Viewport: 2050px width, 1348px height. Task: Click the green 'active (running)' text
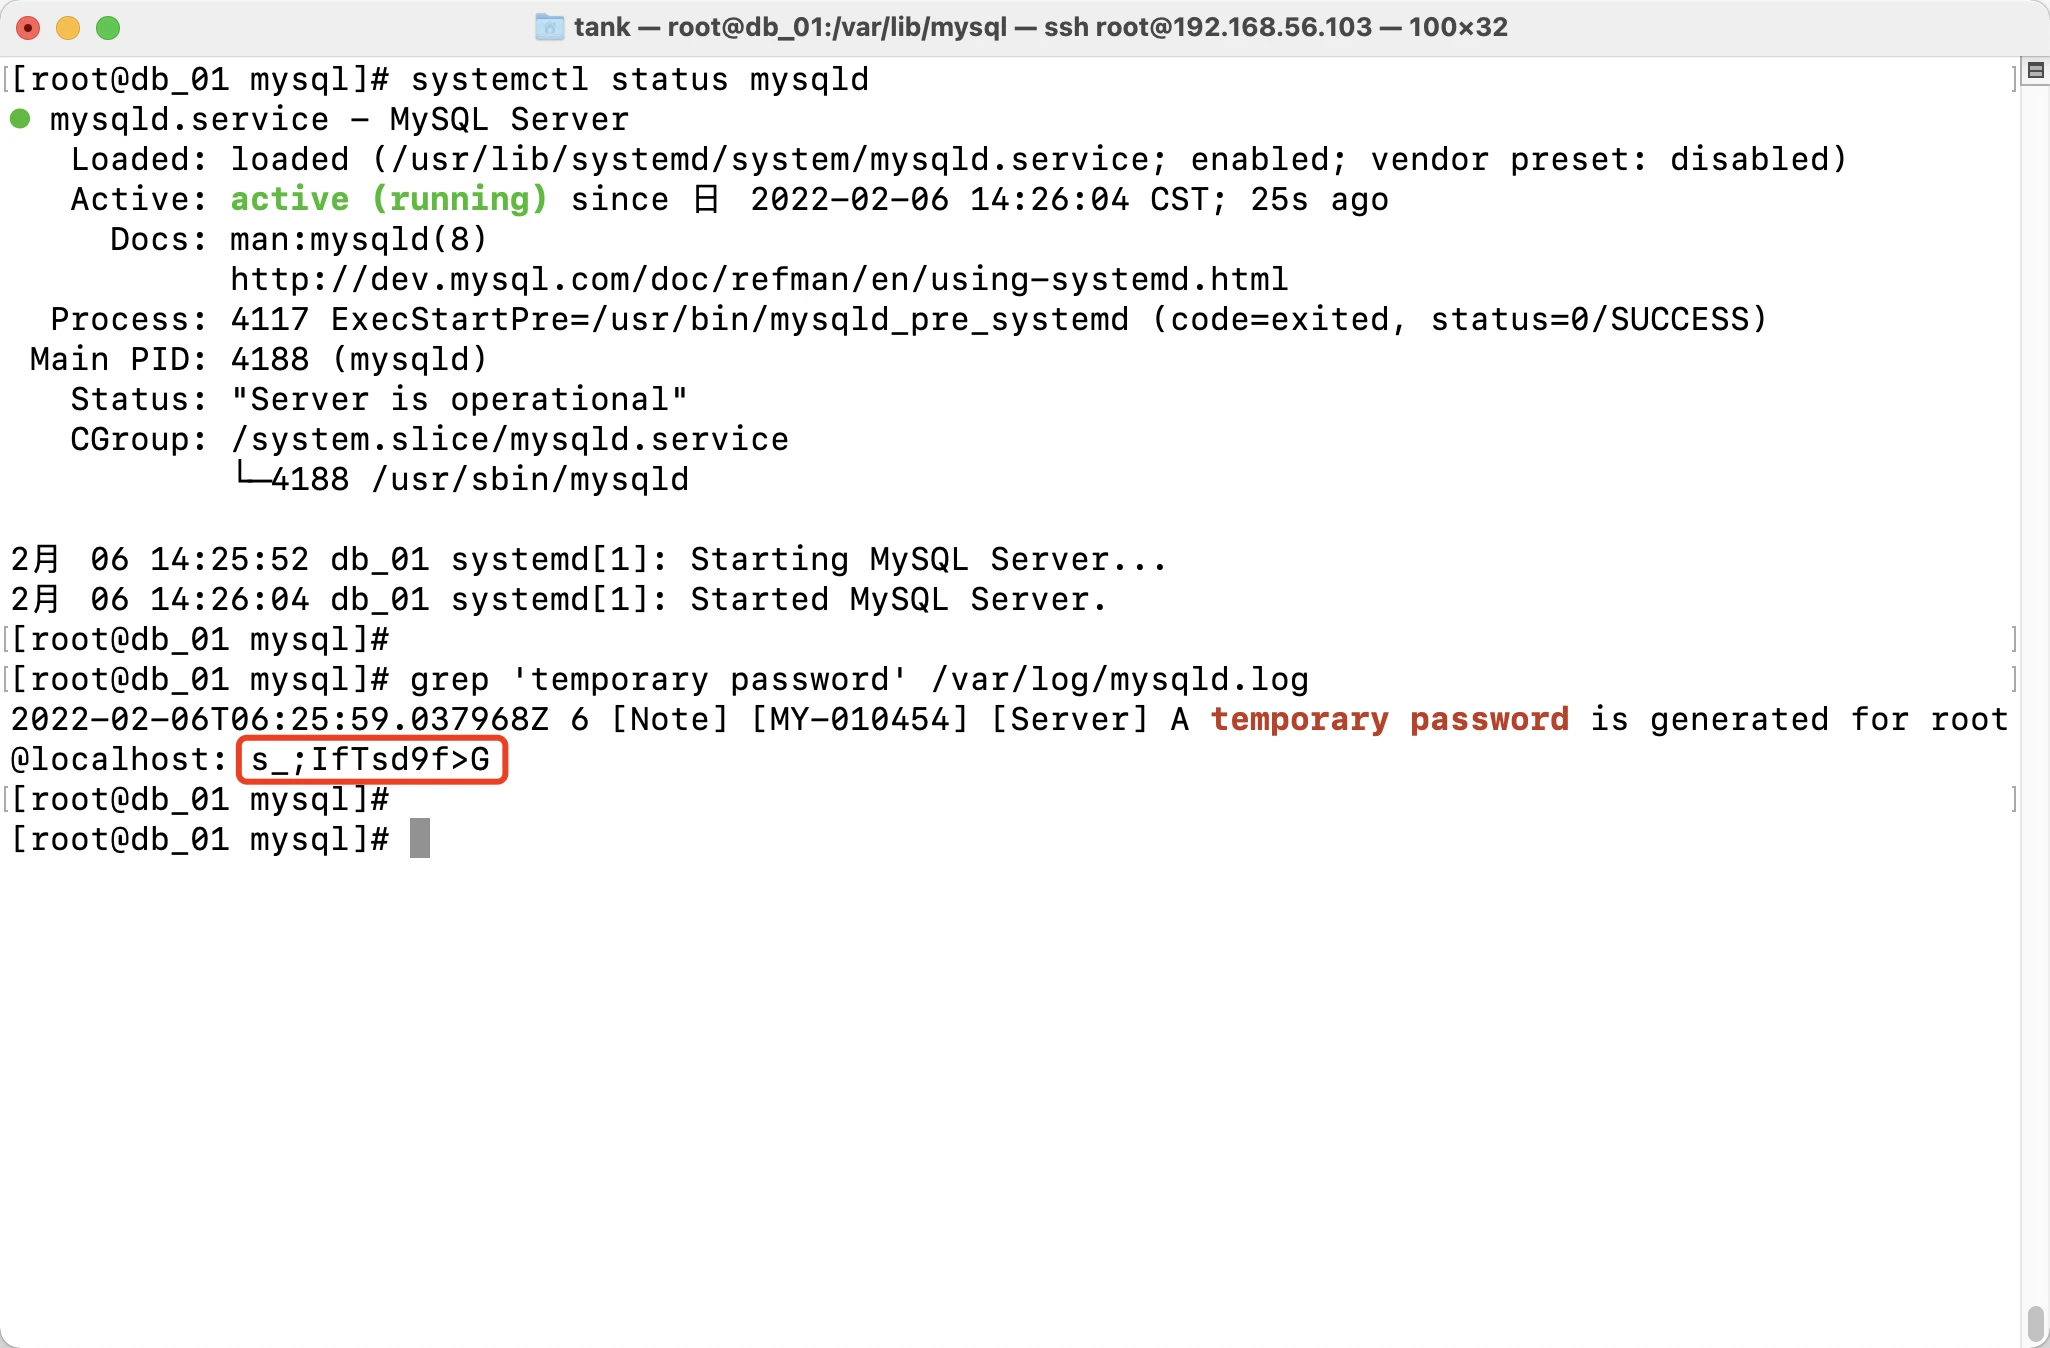pos(389,199)
